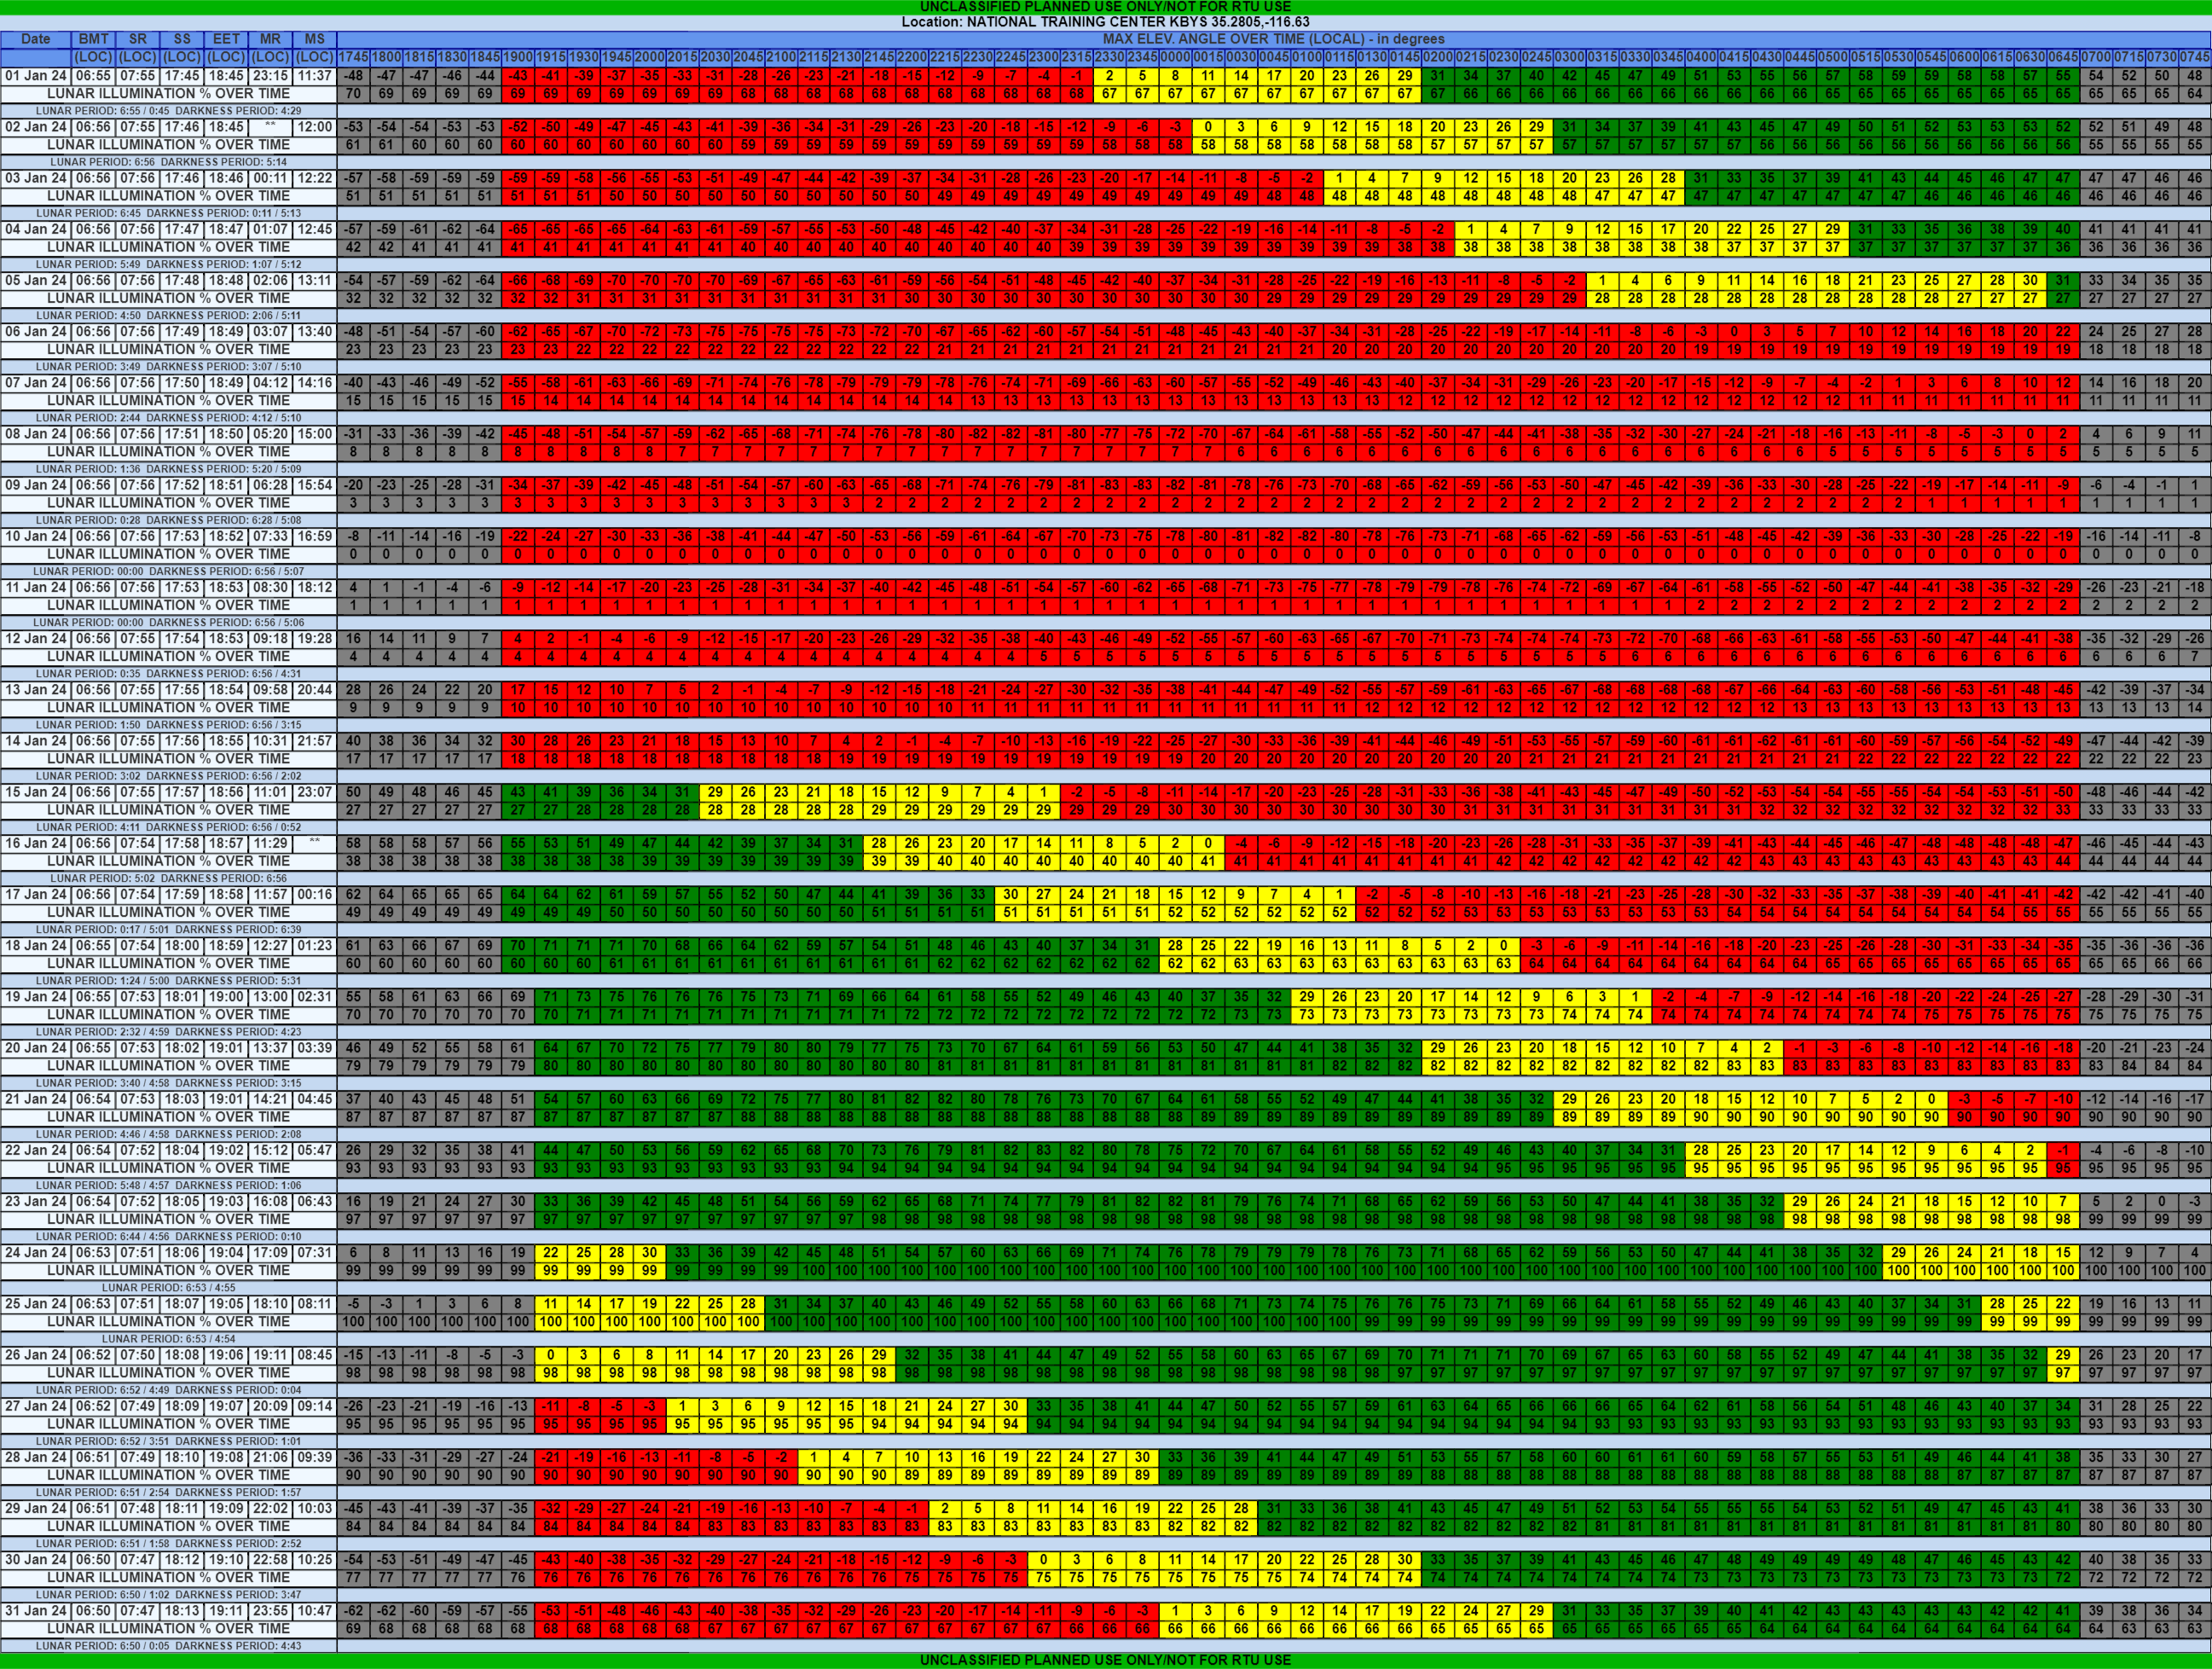Click LUNAR PERIOD 6:55 / 0:45 row
Screen dimensions: 2212x1669
click(168, 110)
